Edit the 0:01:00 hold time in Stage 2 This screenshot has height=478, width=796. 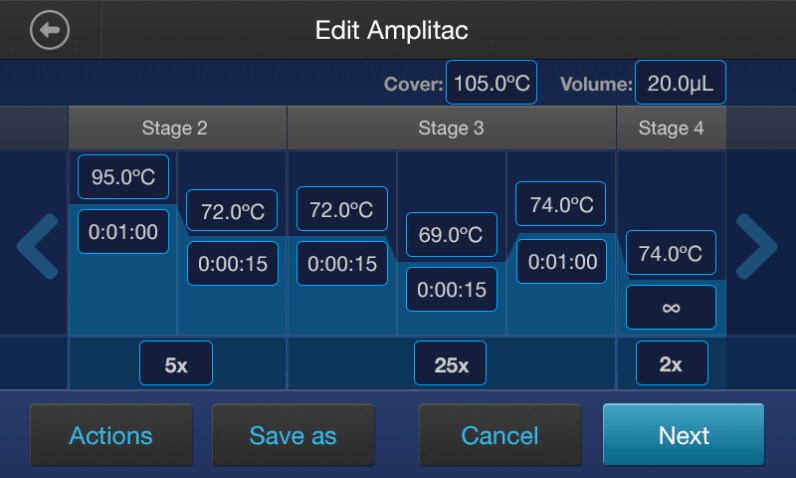tap(123, 232)
